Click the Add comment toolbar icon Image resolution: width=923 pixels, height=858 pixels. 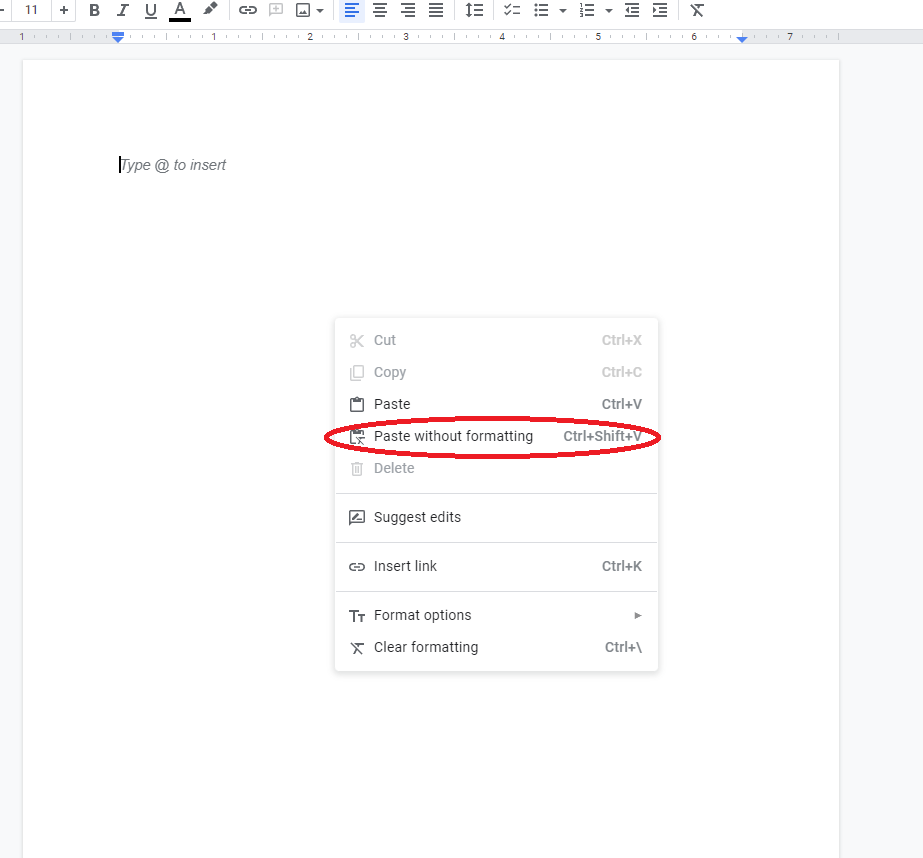tap(276, 10)
